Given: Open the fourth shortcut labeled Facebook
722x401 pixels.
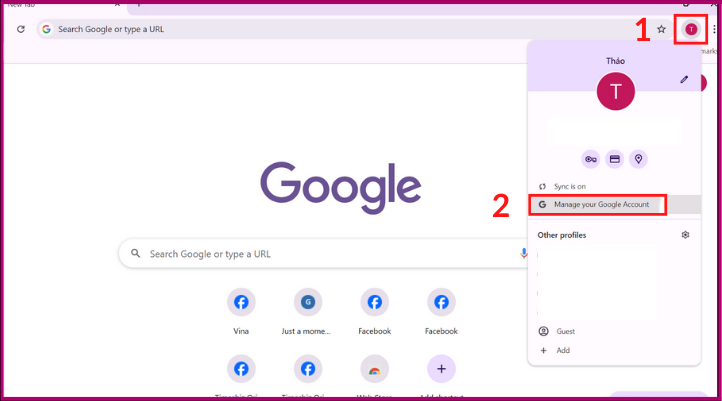Looking at the screenshot, I should (441, 312).
